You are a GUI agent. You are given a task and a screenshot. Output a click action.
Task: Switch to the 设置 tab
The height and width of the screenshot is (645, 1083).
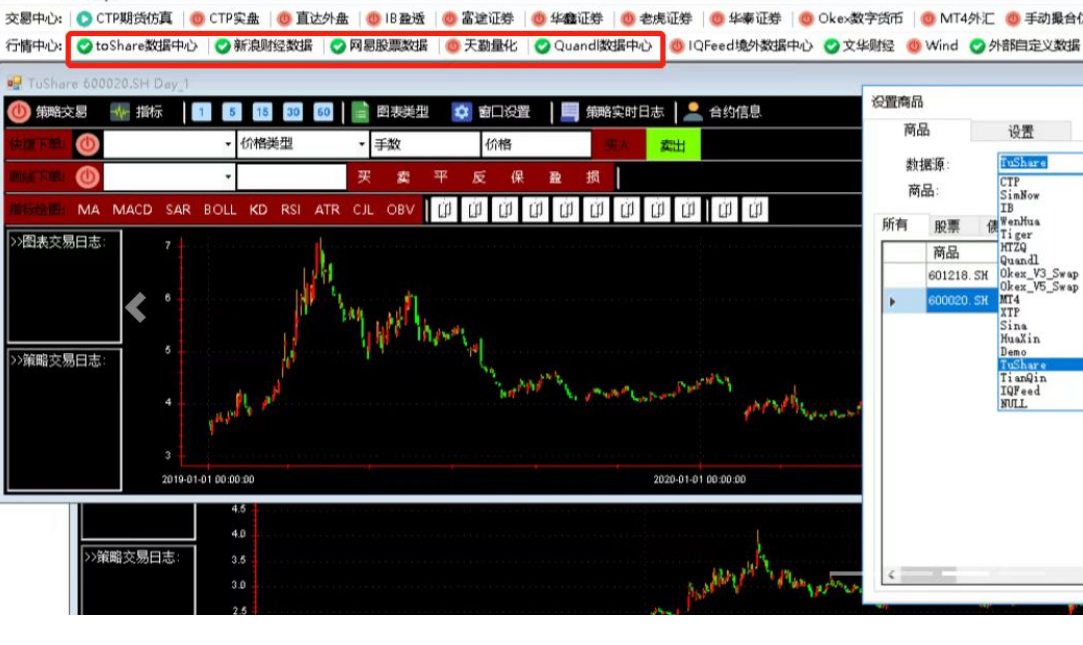pos(1020,132)
